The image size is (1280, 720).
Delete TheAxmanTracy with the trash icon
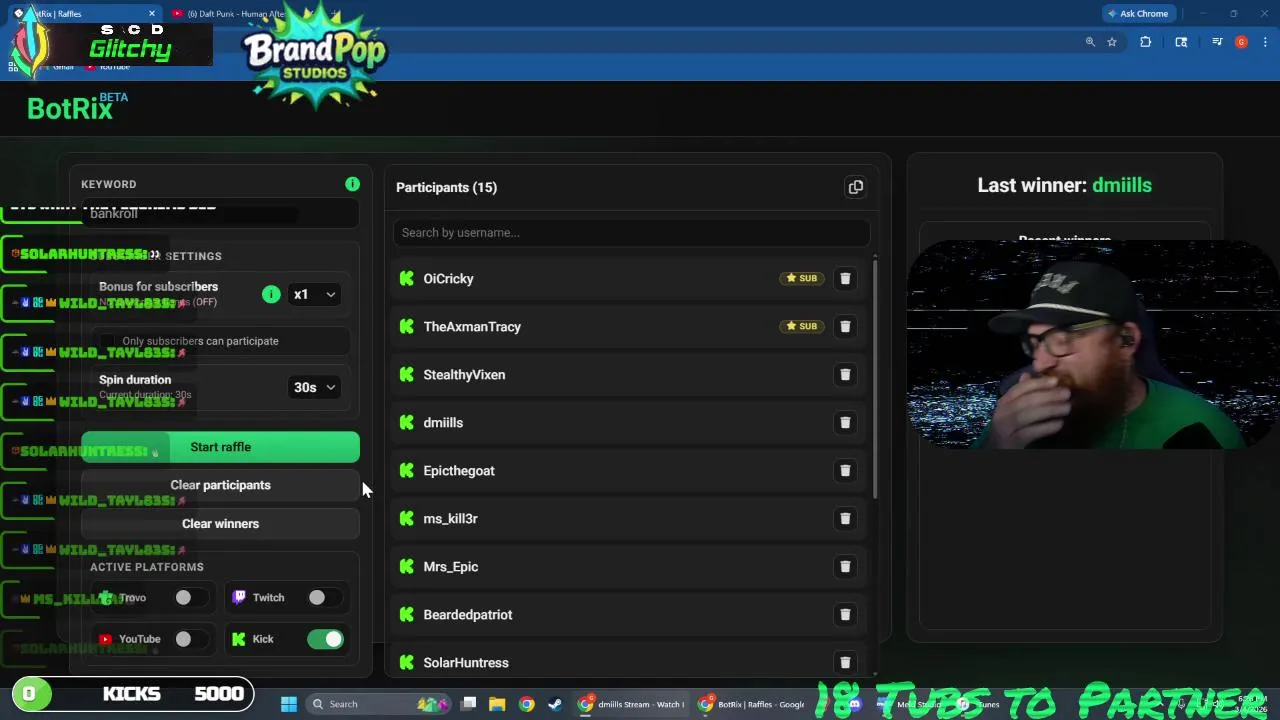[845, 327]
